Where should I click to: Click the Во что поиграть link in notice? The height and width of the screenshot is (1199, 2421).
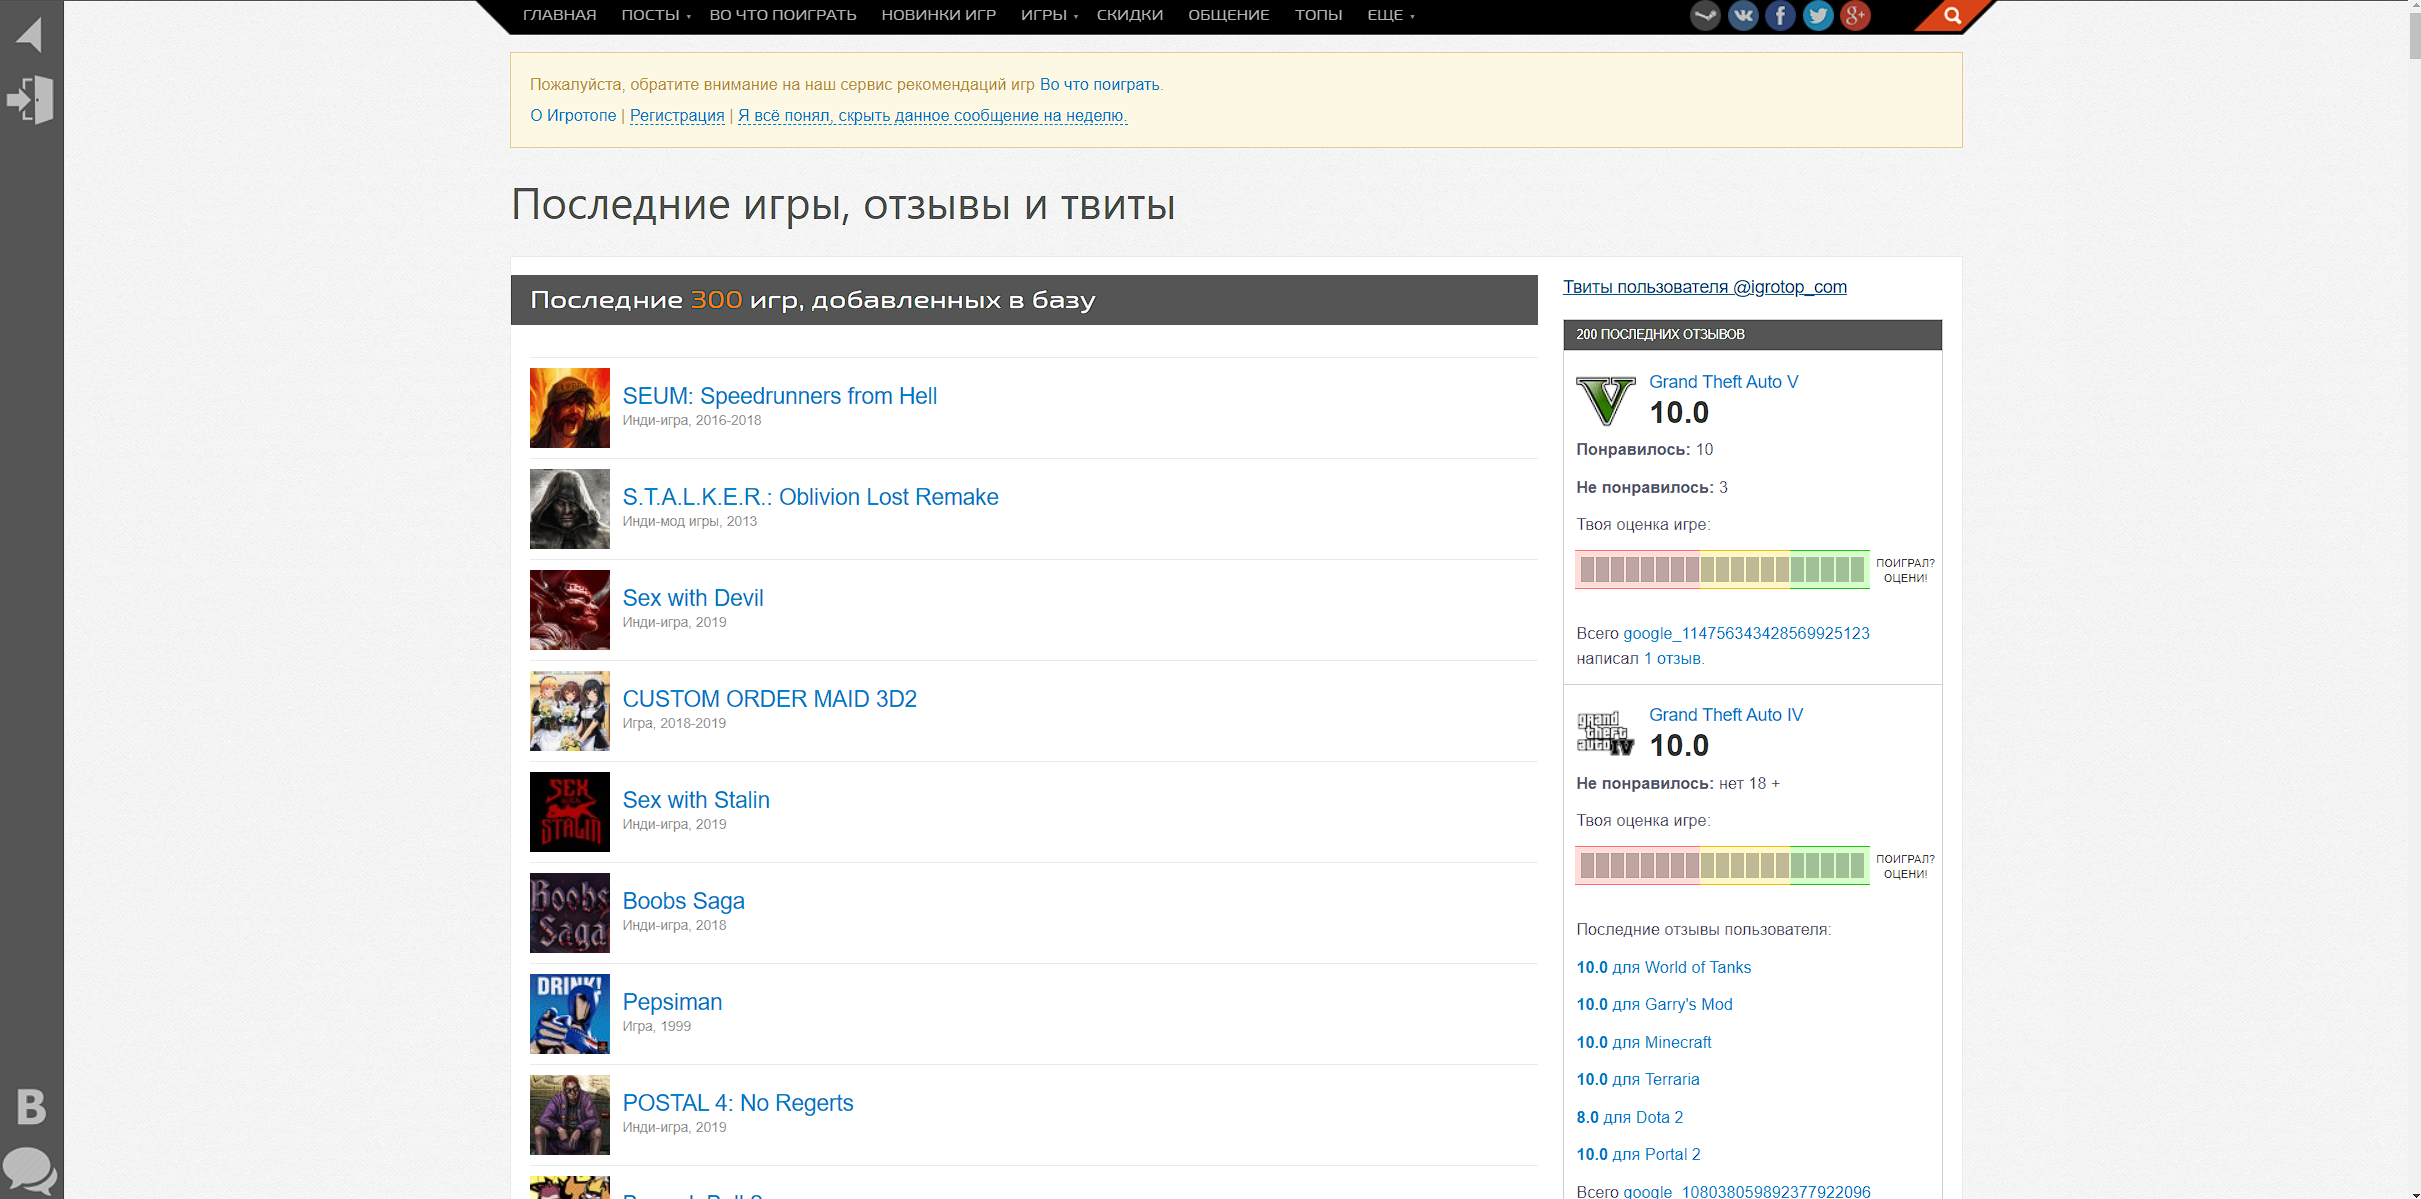(x=1099, y=84)
